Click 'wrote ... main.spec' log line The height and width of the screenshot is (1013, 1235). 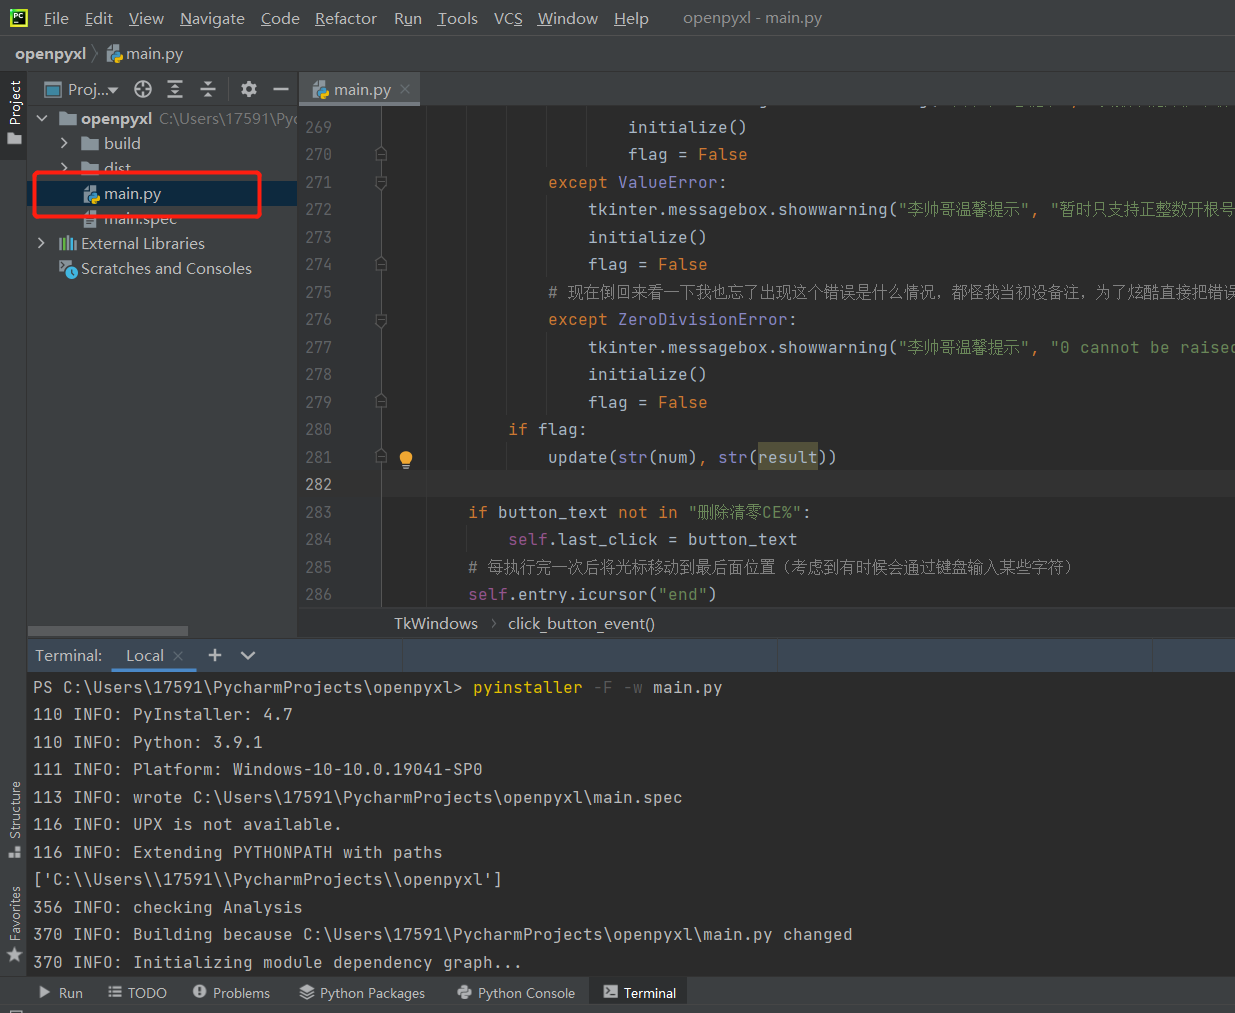click(357, 797)
